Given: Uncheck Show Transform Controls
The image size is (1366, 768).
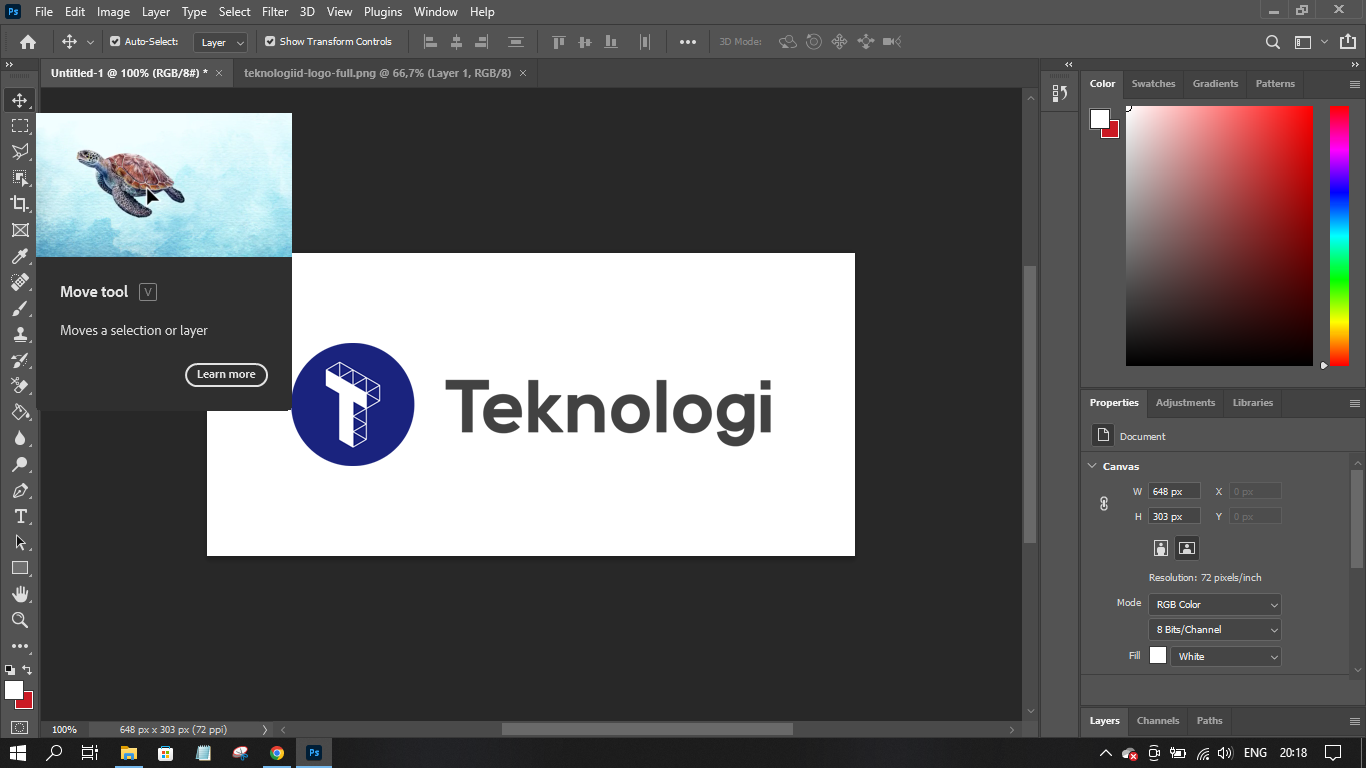Looking at the screenshot, I should tap(270, 42).
